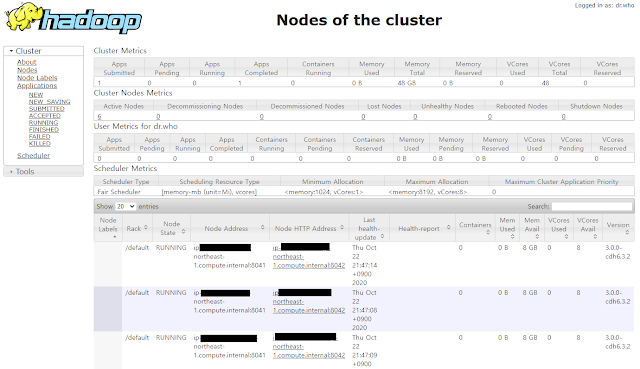Open the Scheduler sidebar link

(x=33, y=156)
